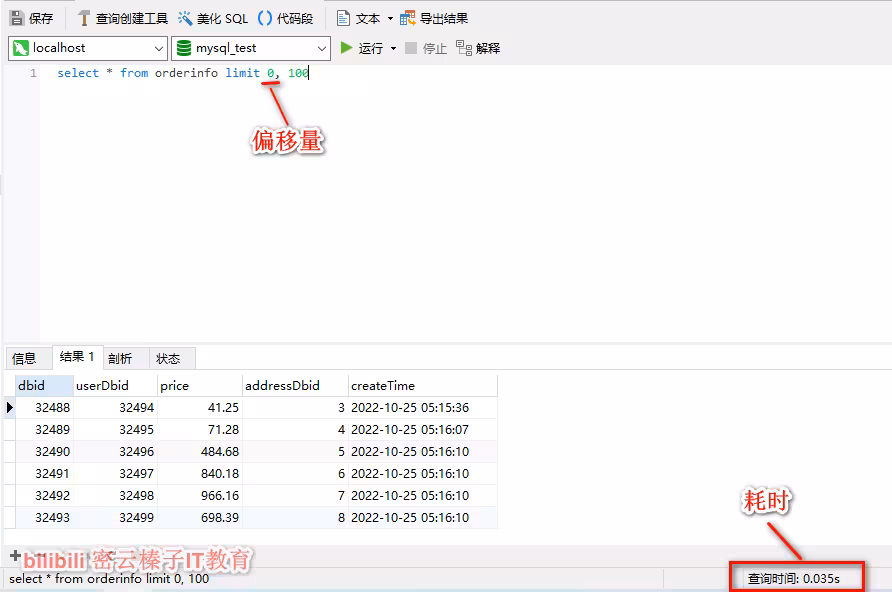Select price cell 966.16
The image size is (892, 592).
[200, 495]
